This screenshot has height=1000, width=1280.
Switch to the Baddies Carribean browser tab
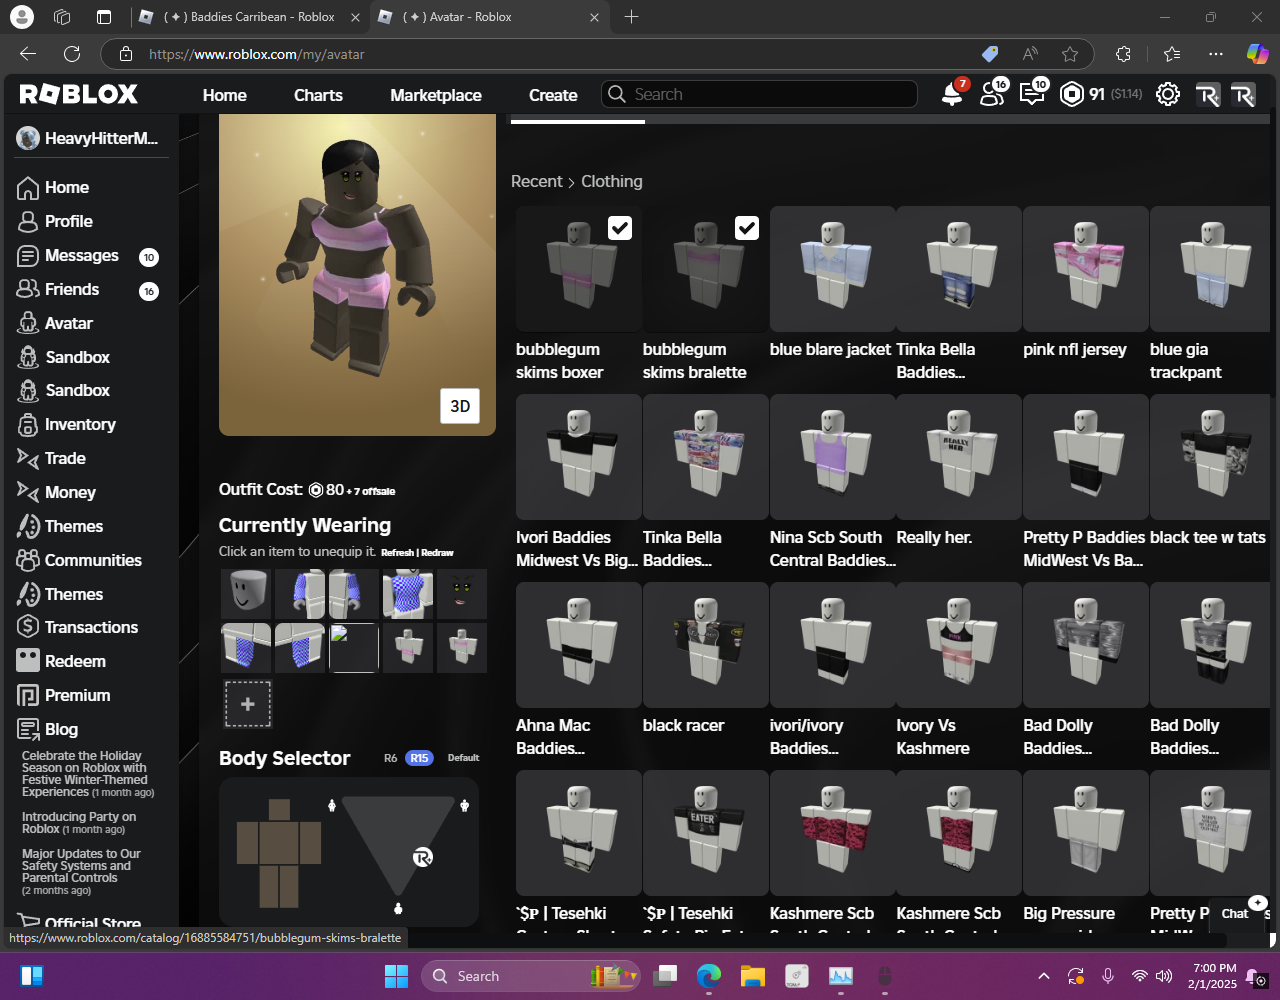click(x=250, y=17)
